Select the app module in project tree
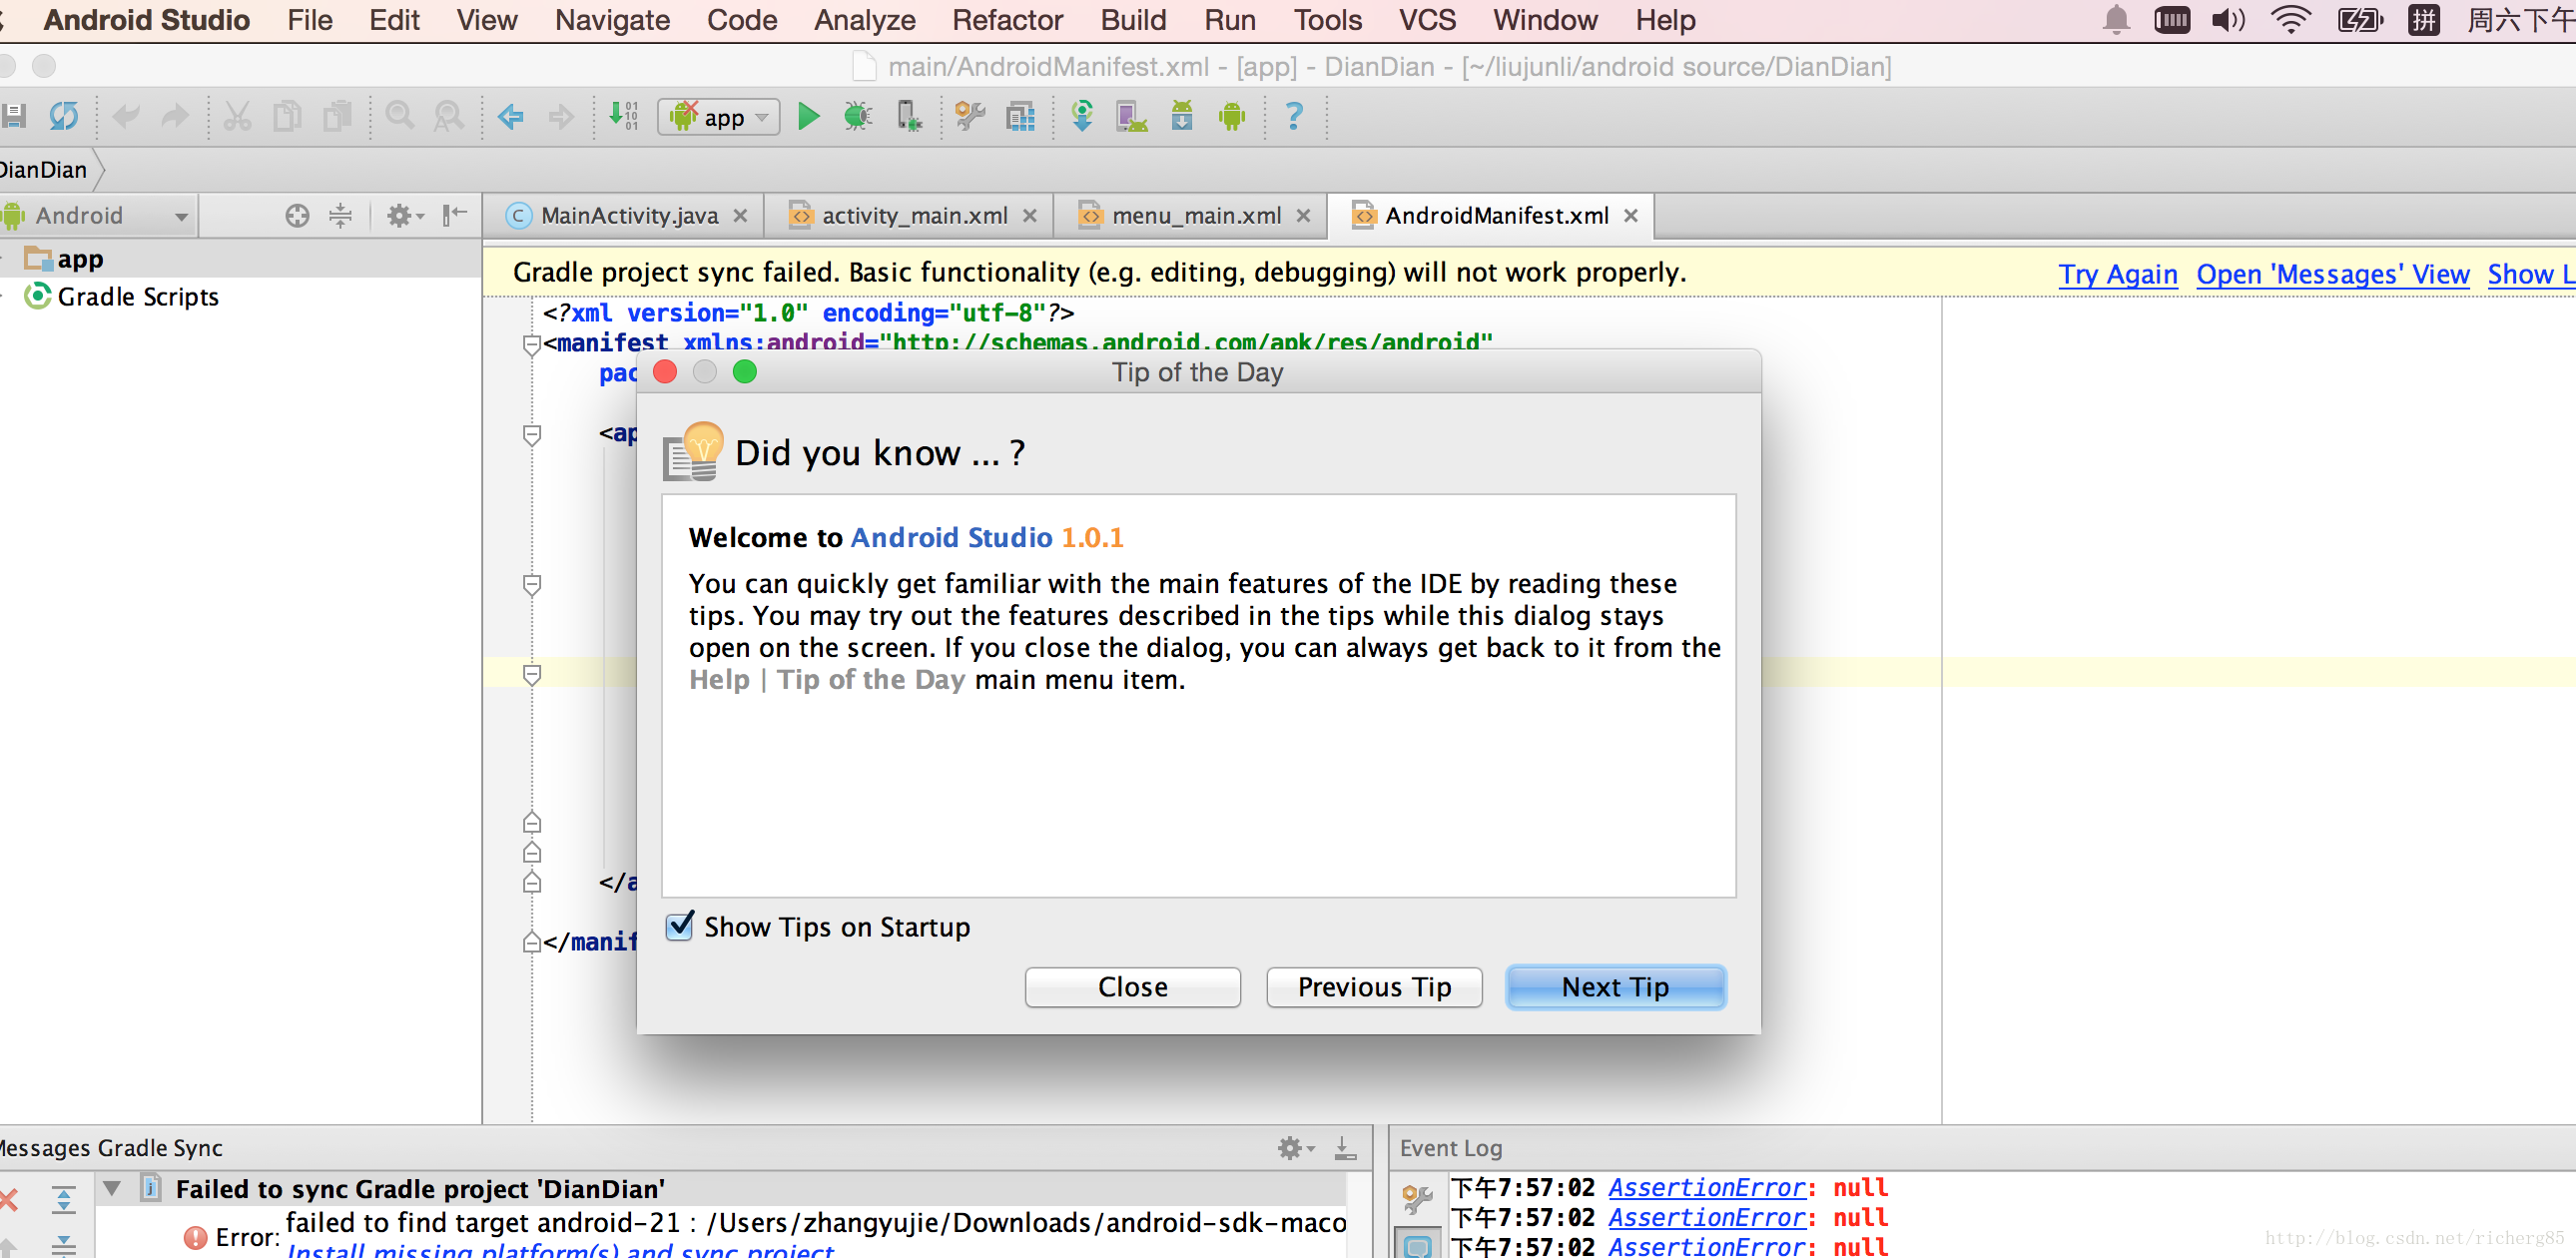Viewport: 2576px width, 1258px height. 80,259
